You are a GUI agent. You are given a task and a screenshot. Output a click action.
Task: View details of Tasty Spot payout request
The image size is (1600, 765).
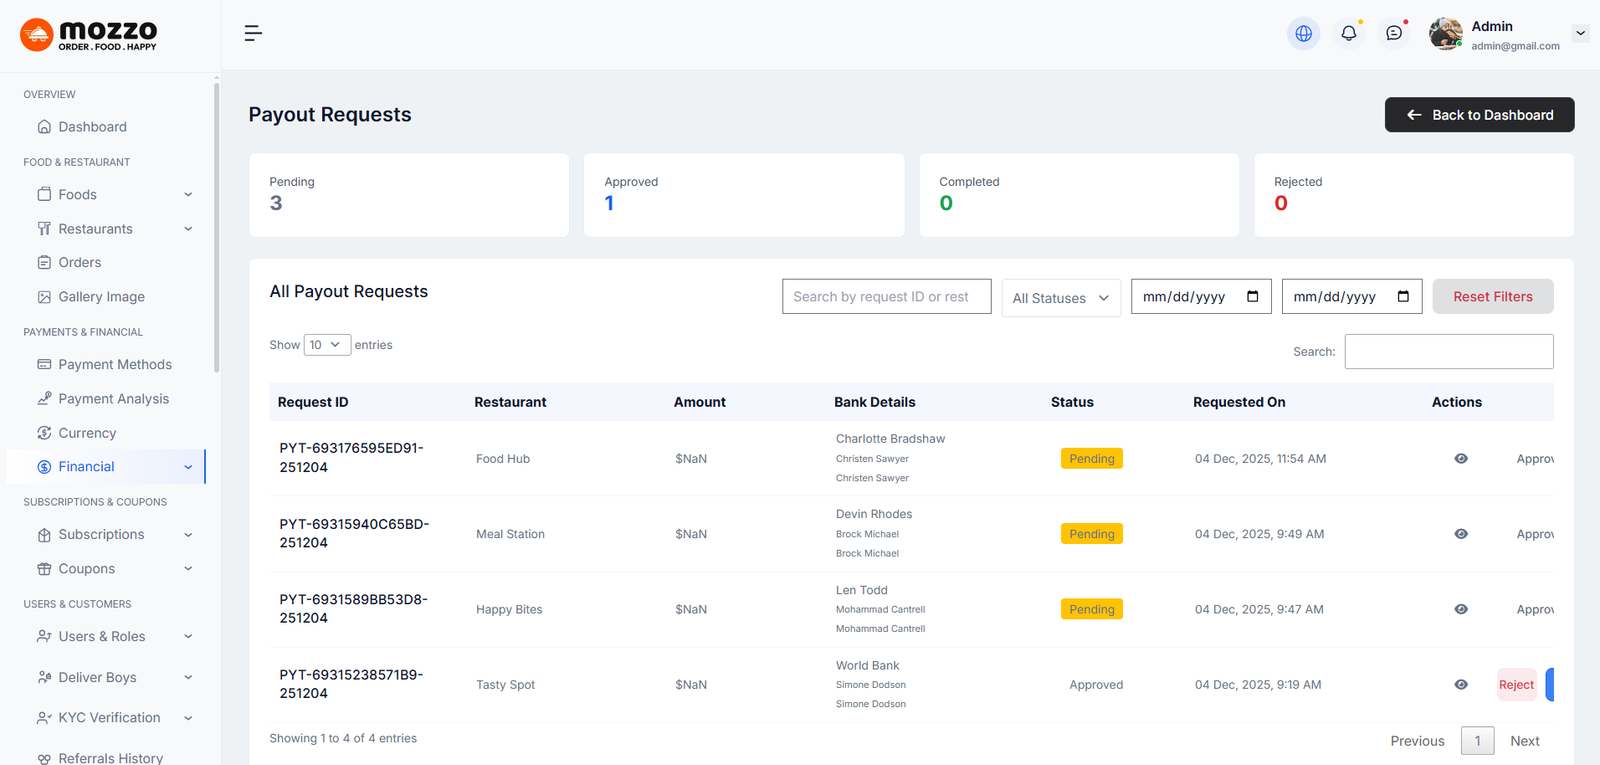tap(1461, 685)
